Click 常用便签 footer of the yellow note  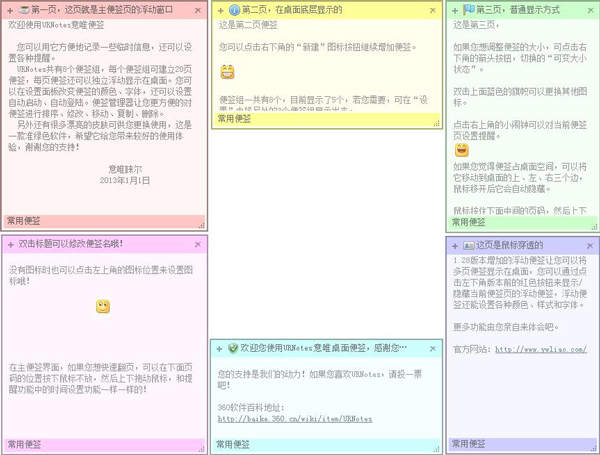[234, 119]
